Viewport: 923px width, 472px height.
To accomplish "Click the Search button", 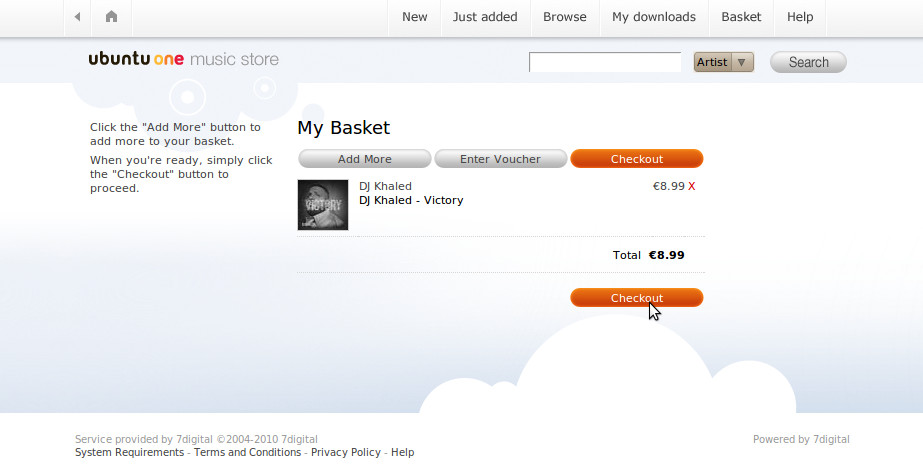I will coord(808,62).
